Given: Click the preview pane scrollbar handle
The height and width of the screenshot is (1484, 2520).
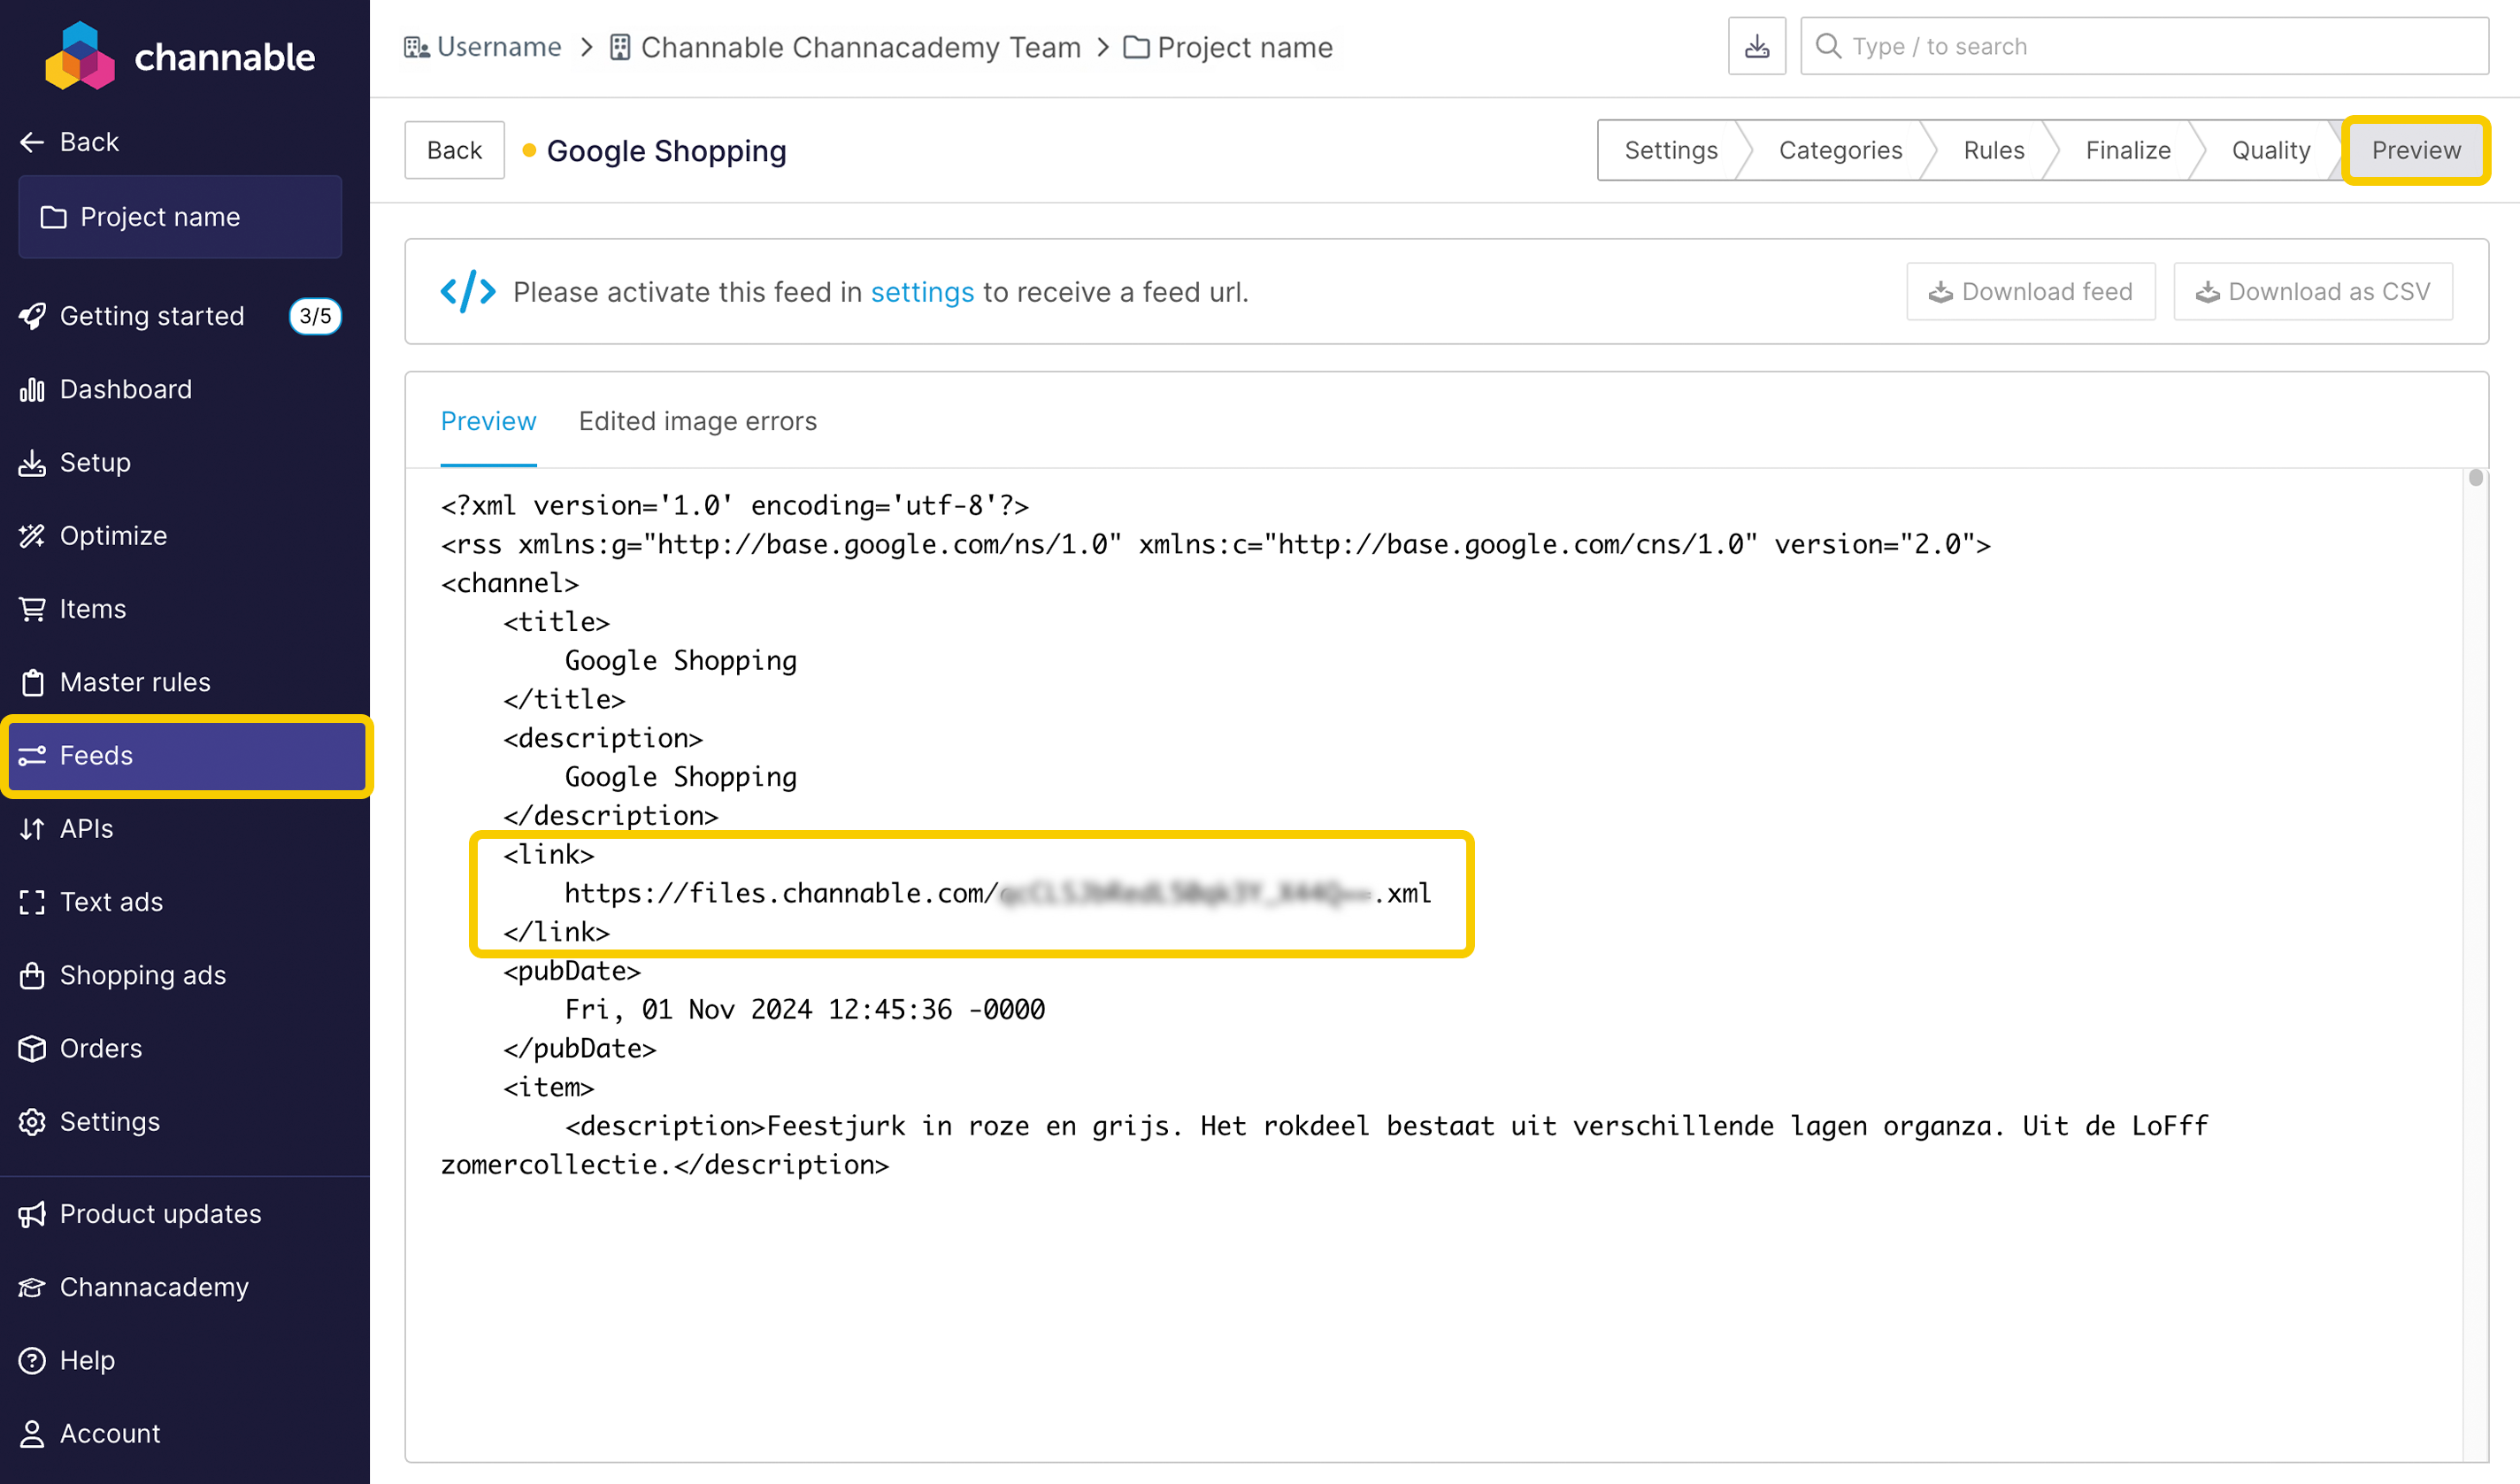Looking at the screenshot, I should pyautogui.click(x=2476, y=478).
